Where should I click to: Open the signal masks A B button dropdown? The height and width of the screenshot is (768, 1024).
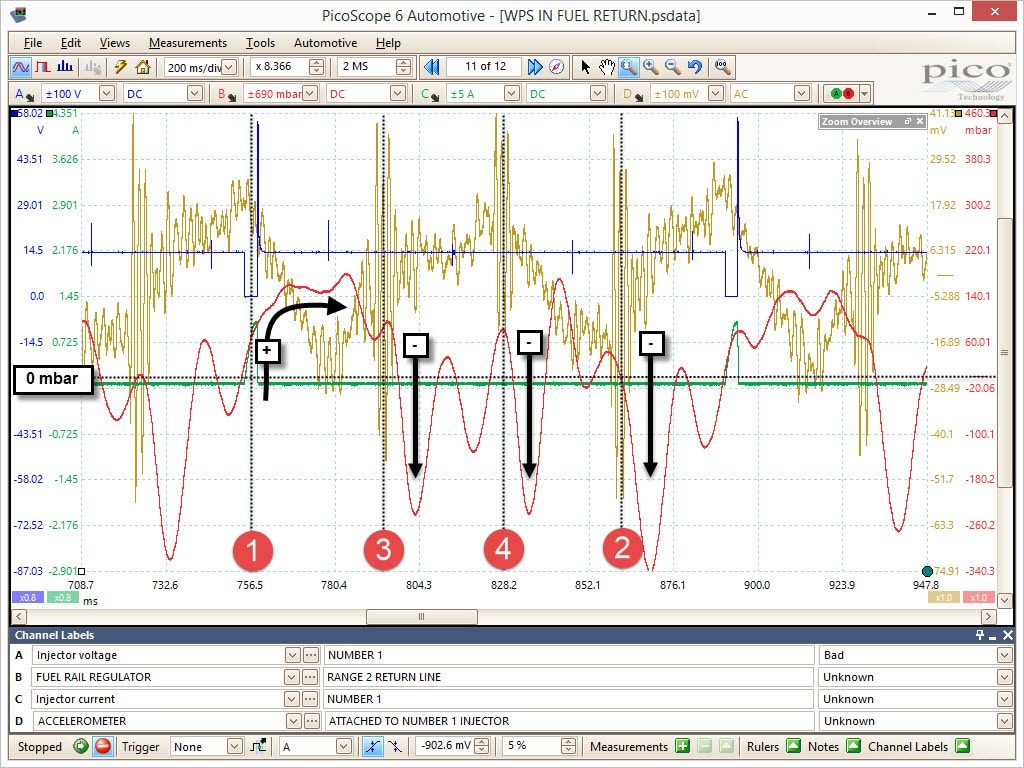tap(865, 93)
